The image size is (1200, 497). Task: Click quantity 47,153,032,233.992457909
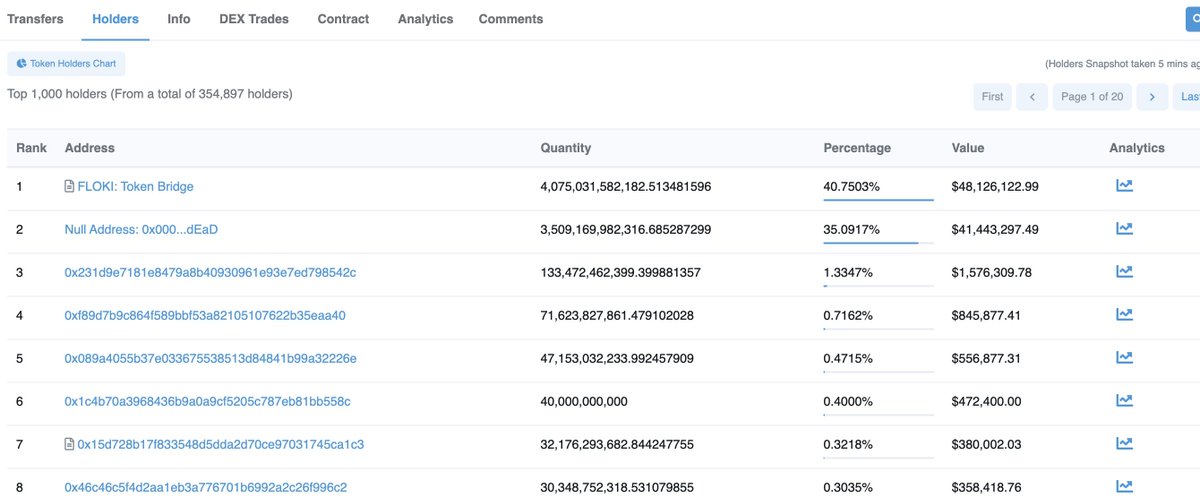tap(617, 358)
